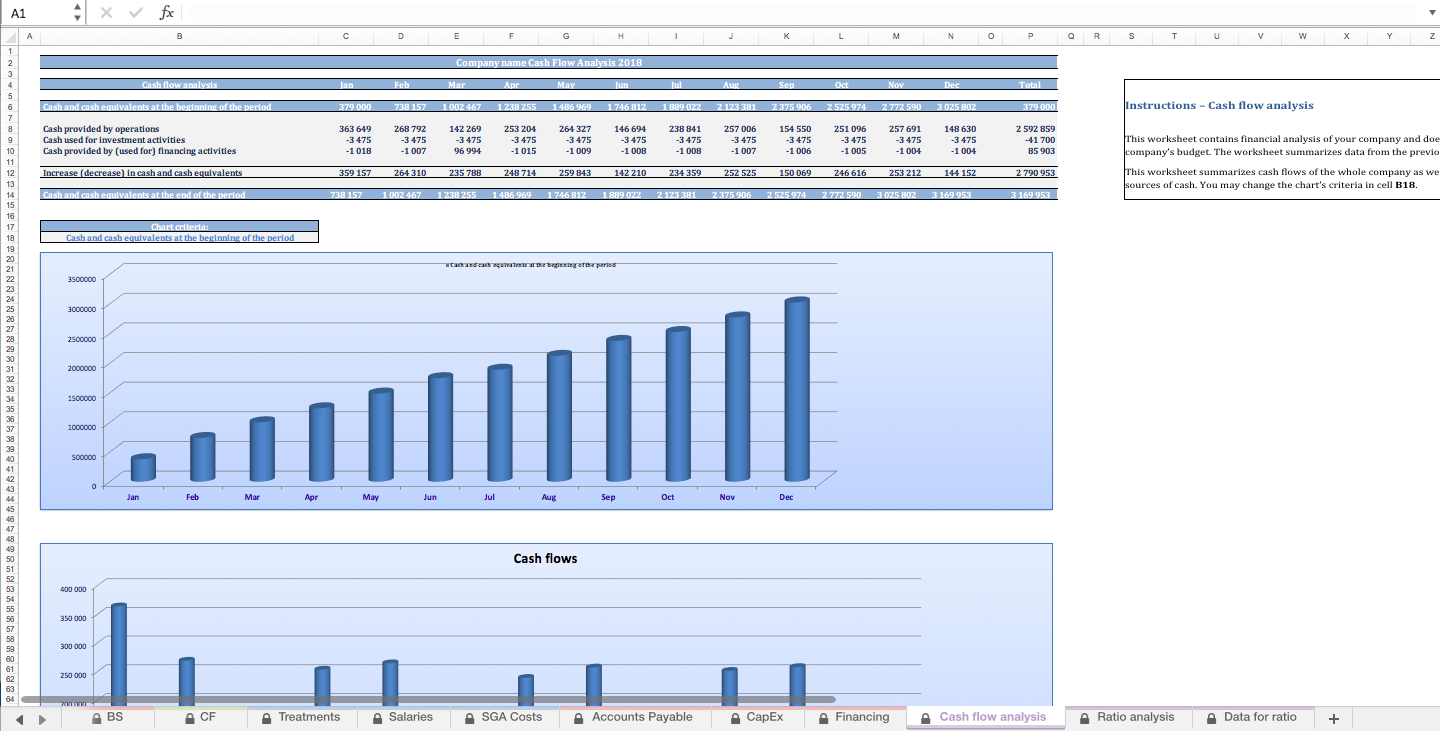Click the 'Cash flows' chart title
The image size is (1440, 731).
(x=545, y=558)
